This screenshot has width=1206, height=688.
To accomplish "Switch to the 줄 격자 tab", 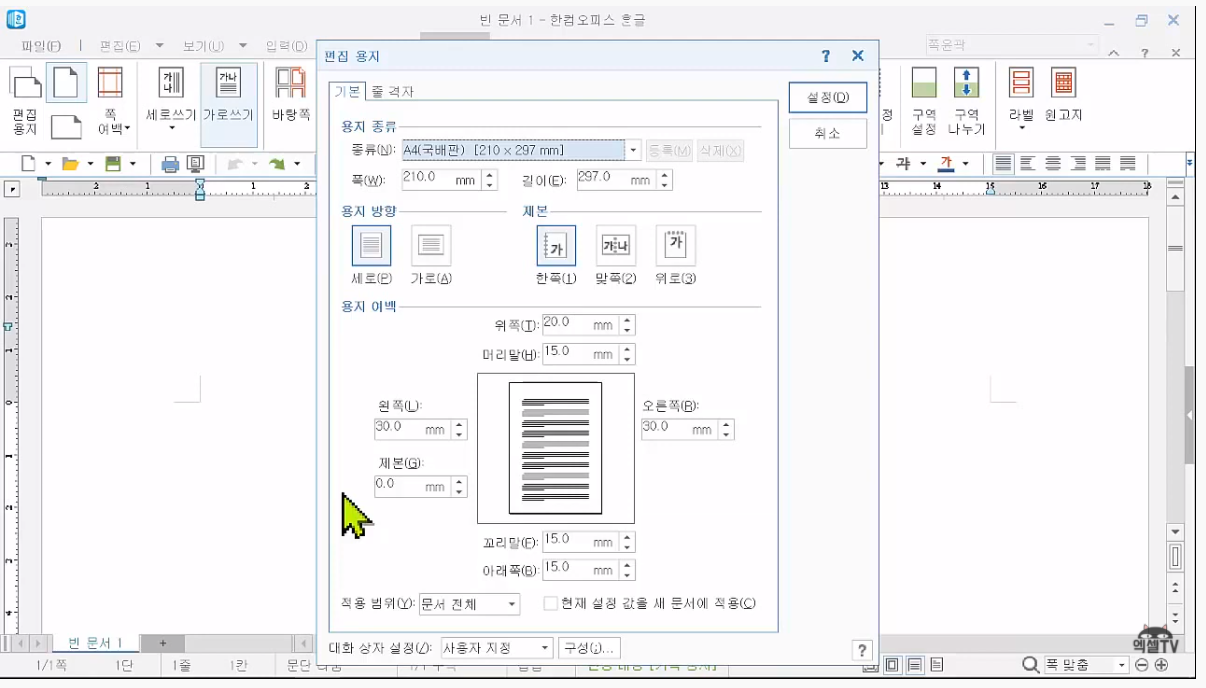I will click(x=392, y=91).
